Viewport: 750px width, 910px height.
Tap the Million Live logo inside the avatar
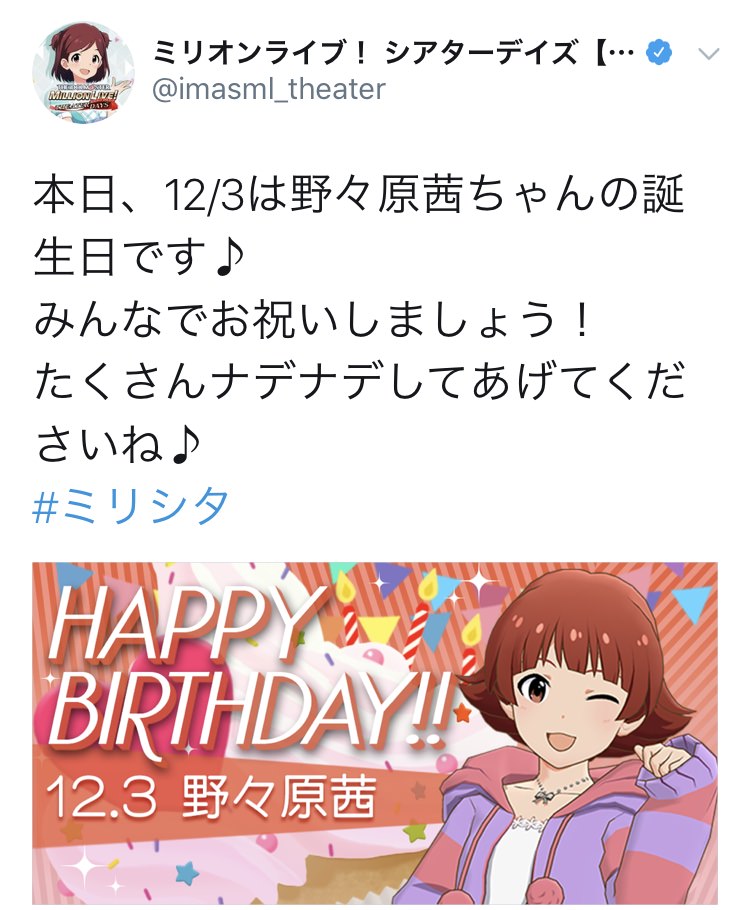(83, 98)
